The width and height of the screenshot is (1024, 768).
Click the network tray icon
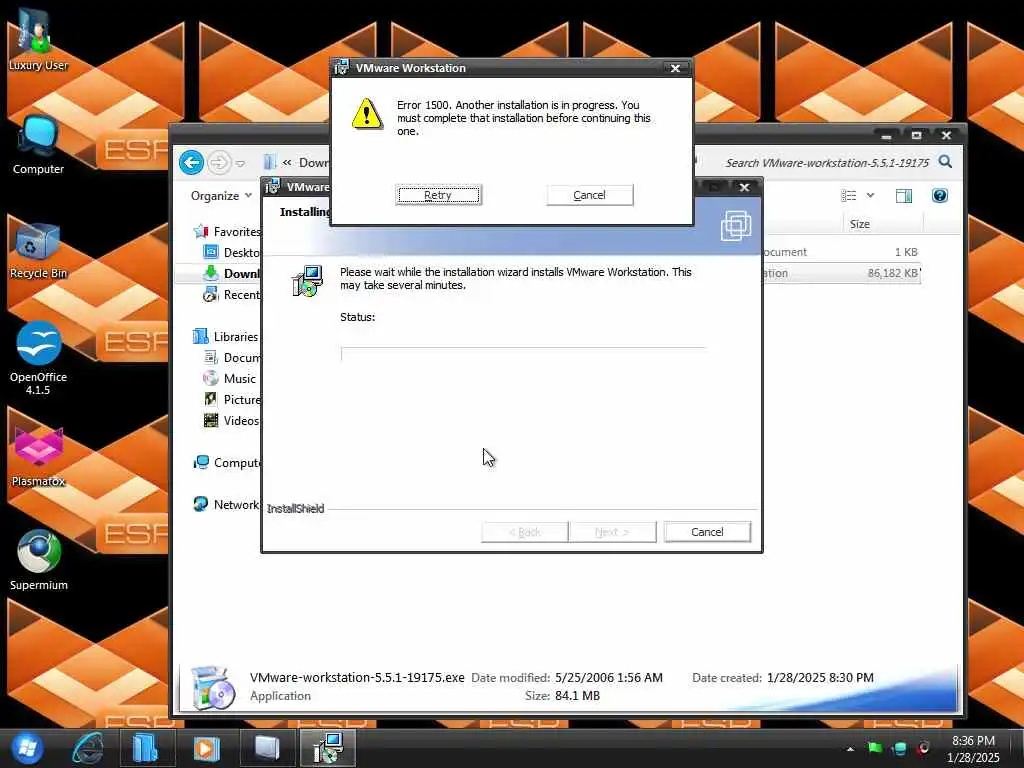tap(899, 748)
